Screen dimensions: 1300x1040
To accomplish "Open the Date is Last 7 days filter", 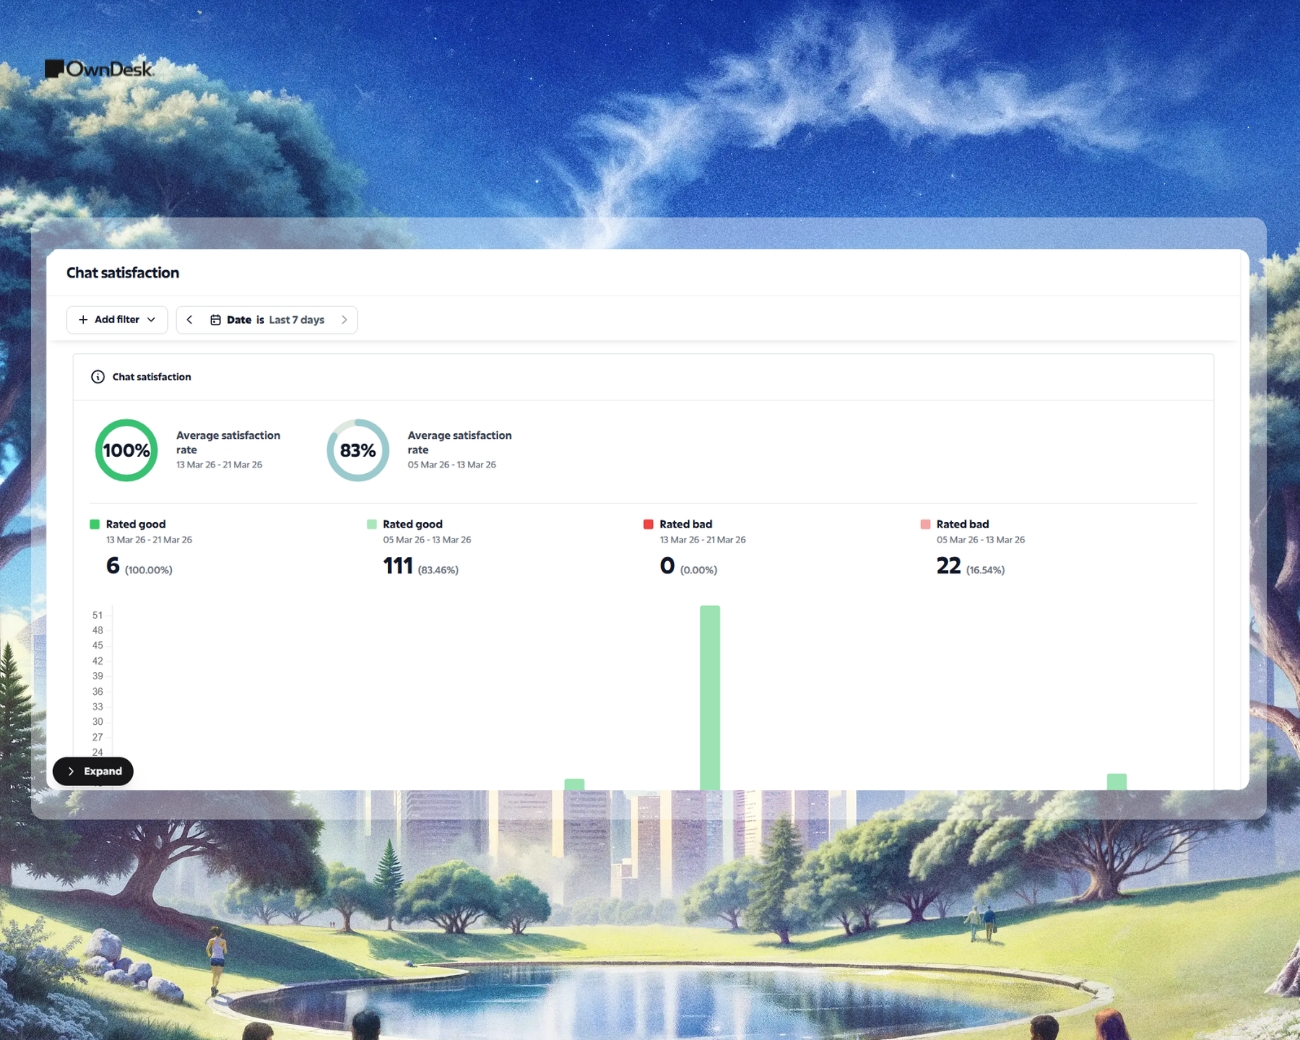I will pos(267,319).
